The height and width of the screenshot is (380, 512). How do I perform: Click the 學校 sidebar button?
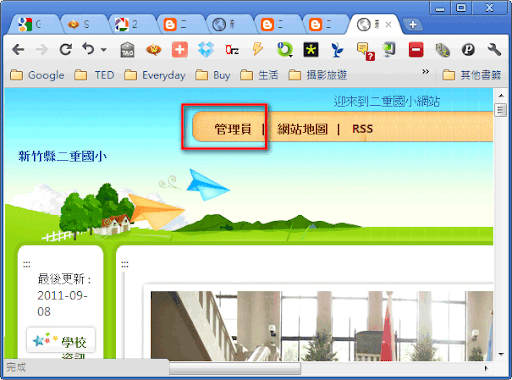coord(61,340)
